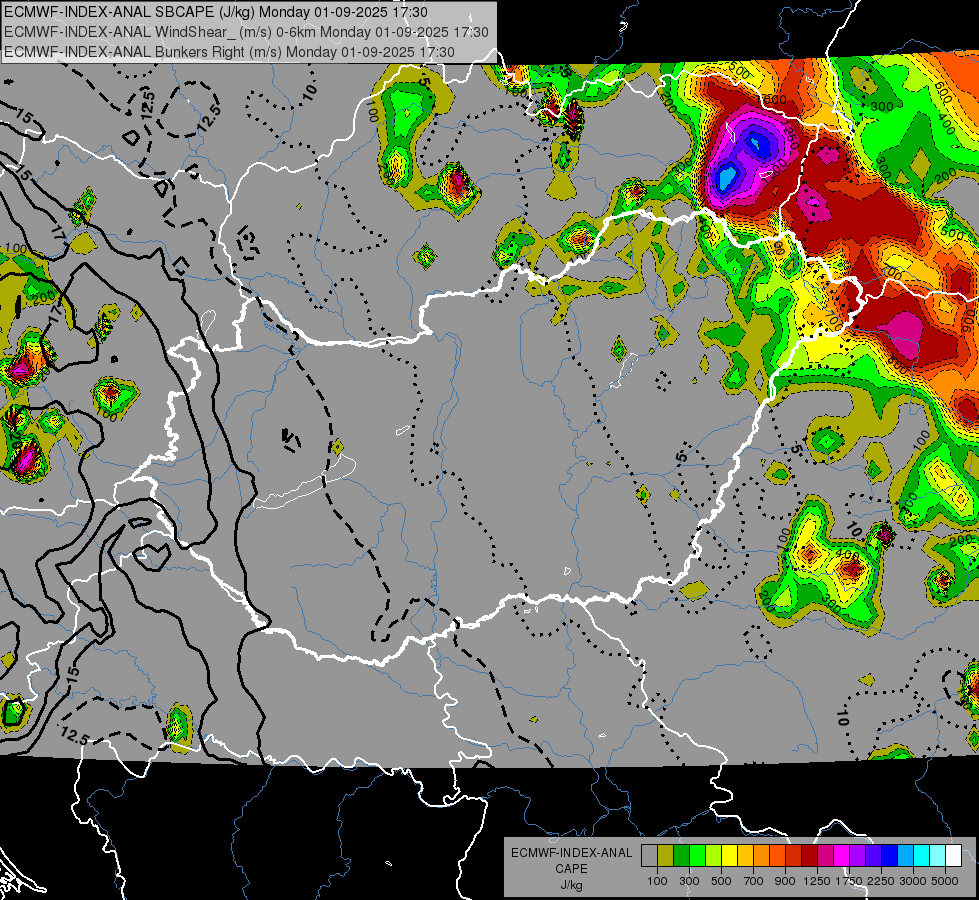Select the dark red legend swatch before 1250
Image resolution: width=979 pixels, height=900 pixels.
coord(809,856)
